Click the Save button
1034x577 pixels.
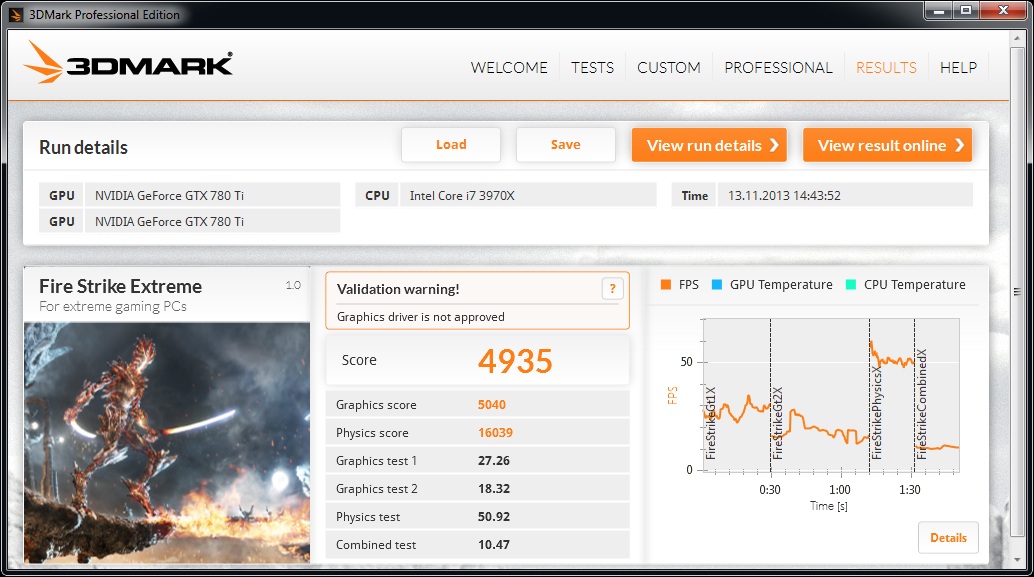pyautogui.click(x=566, y=145)
